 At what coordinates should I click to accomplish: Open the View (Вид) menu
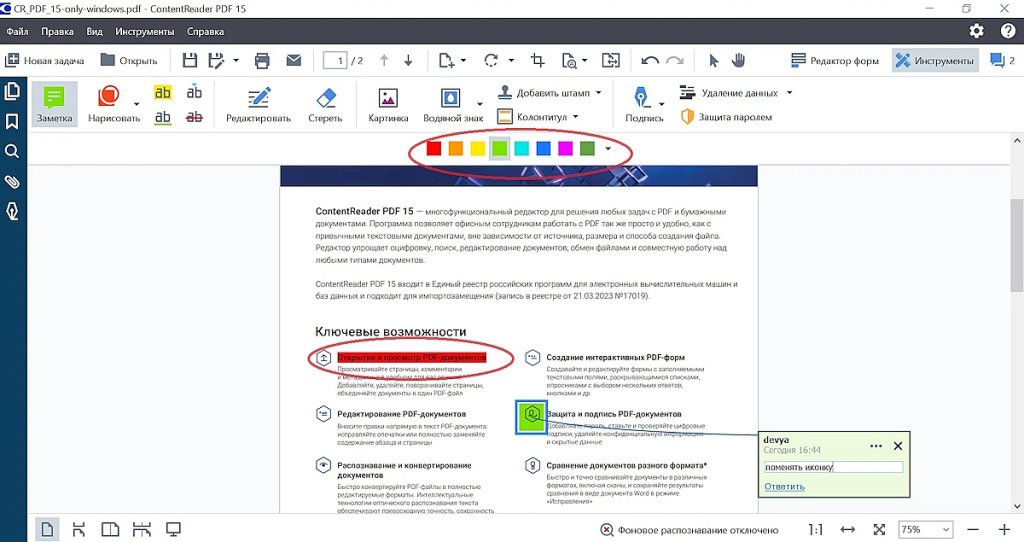pos(95,31)
